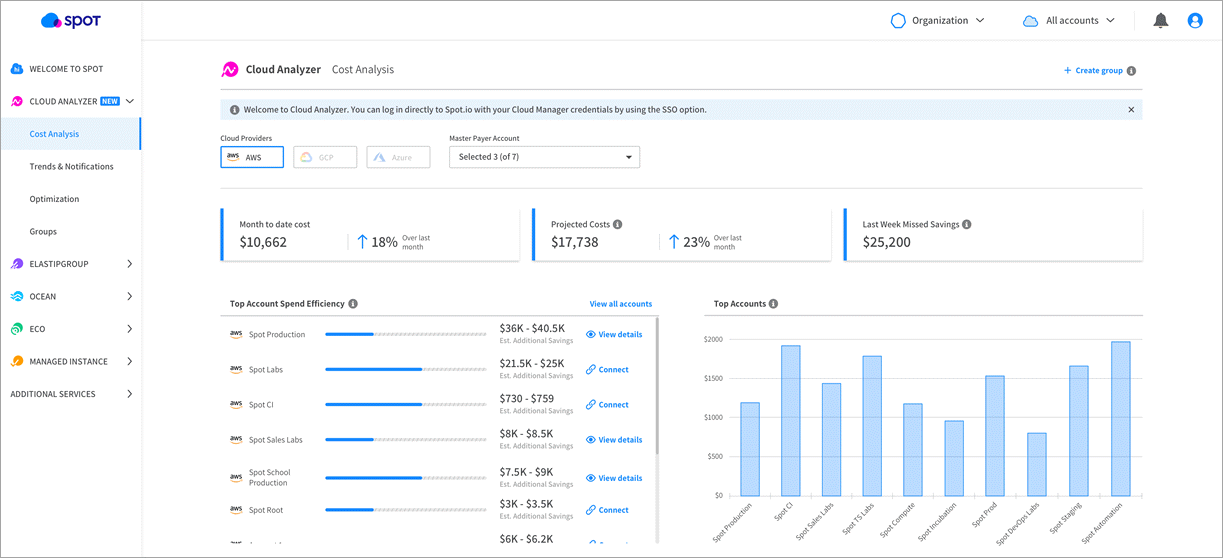This screenshot has width=1223, height=558.
Task: Click the account list vertical scrollbar
Action: pos(657,385)
